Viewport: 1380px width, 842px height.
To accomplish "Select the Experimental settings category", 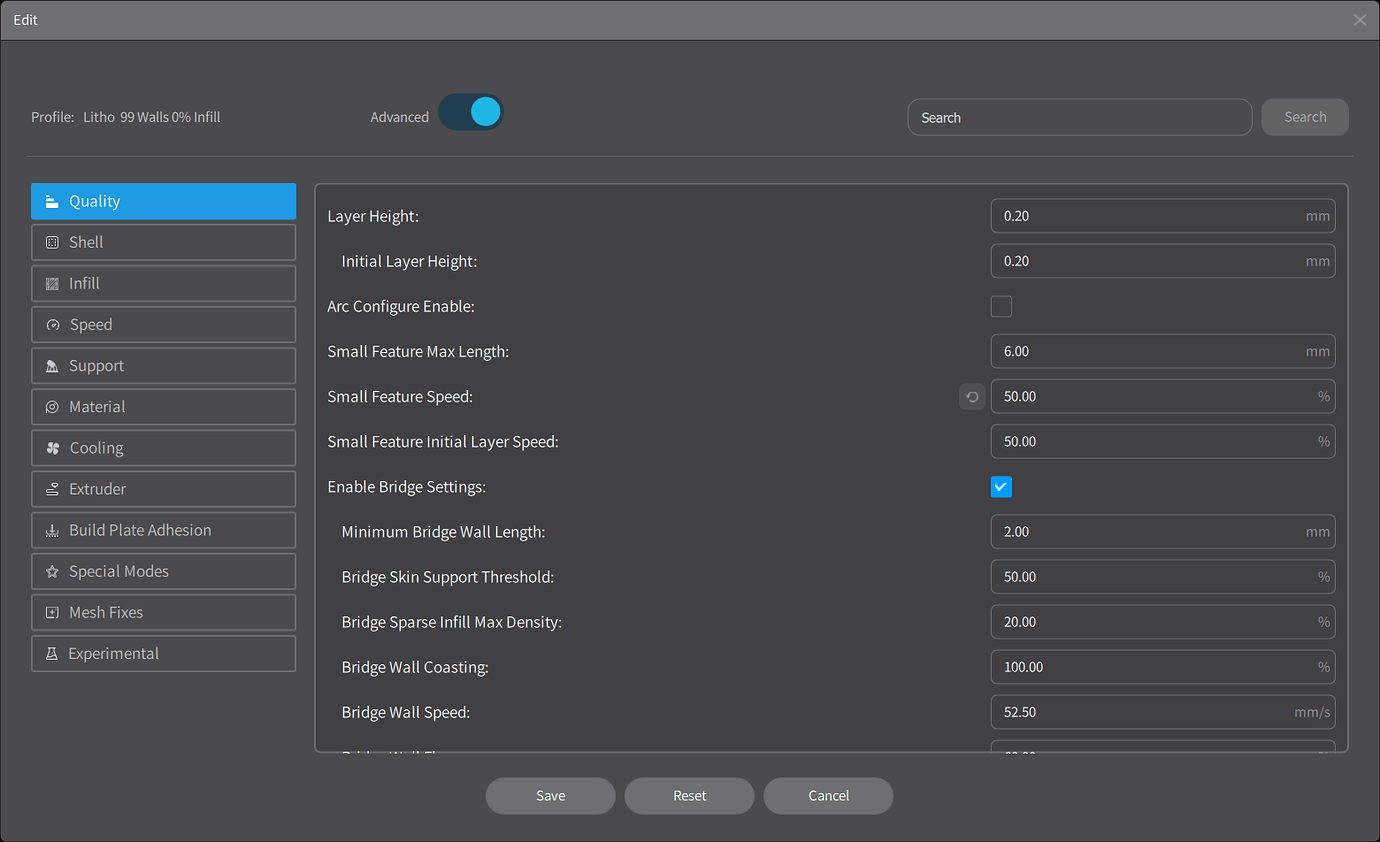I will (163, 653).
